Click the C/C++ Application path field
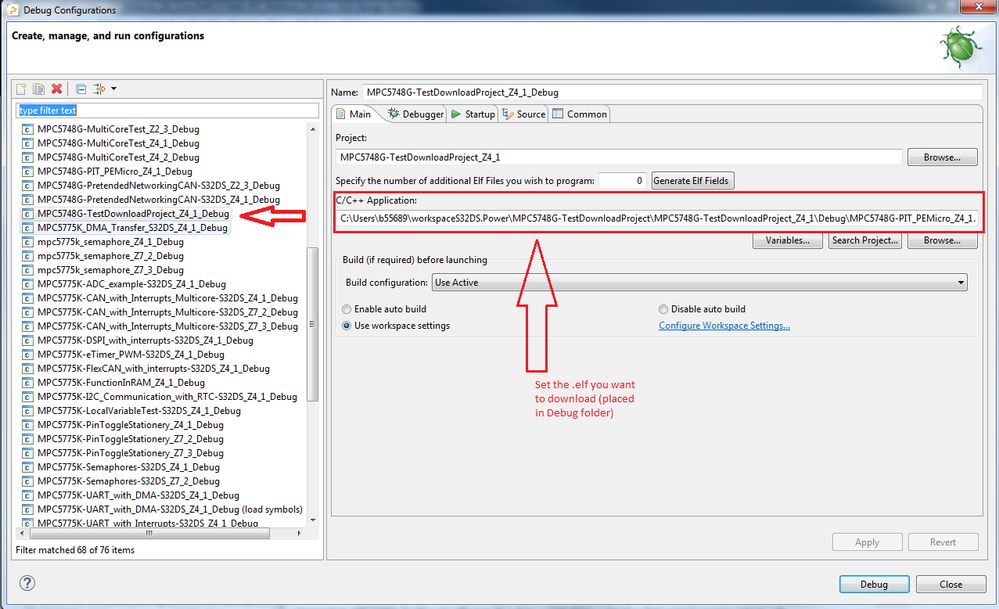 (x=657, y=219)
